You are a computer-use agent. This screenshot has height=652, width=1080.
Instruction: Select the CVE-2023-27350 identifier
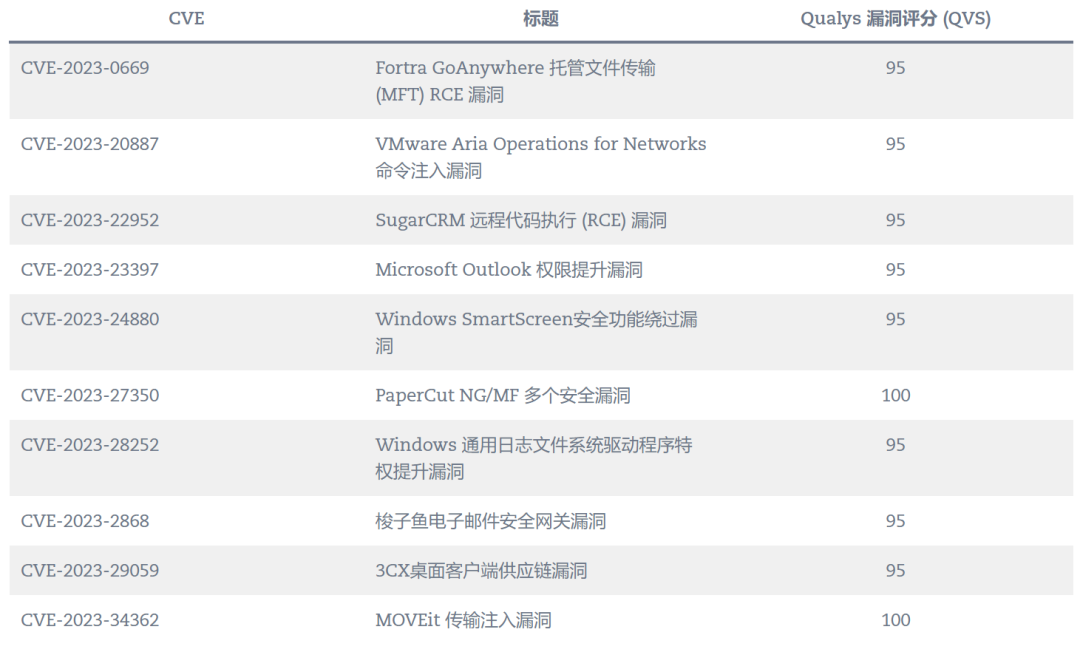[x=90, y=396]
